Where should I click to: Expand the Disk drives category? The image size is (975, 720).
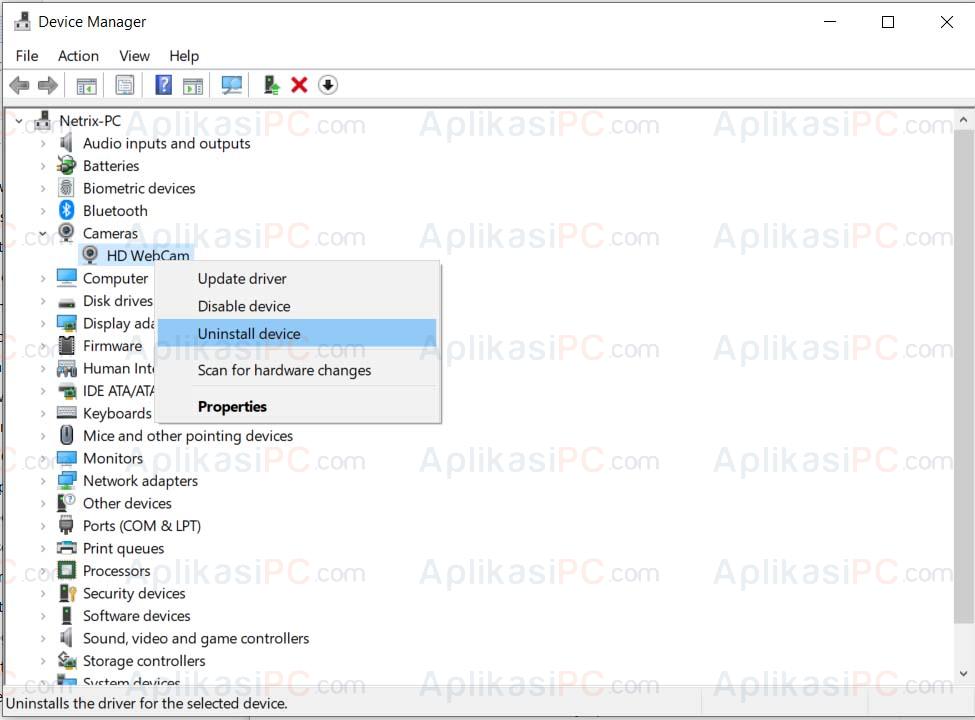click(x=43, y=301)
